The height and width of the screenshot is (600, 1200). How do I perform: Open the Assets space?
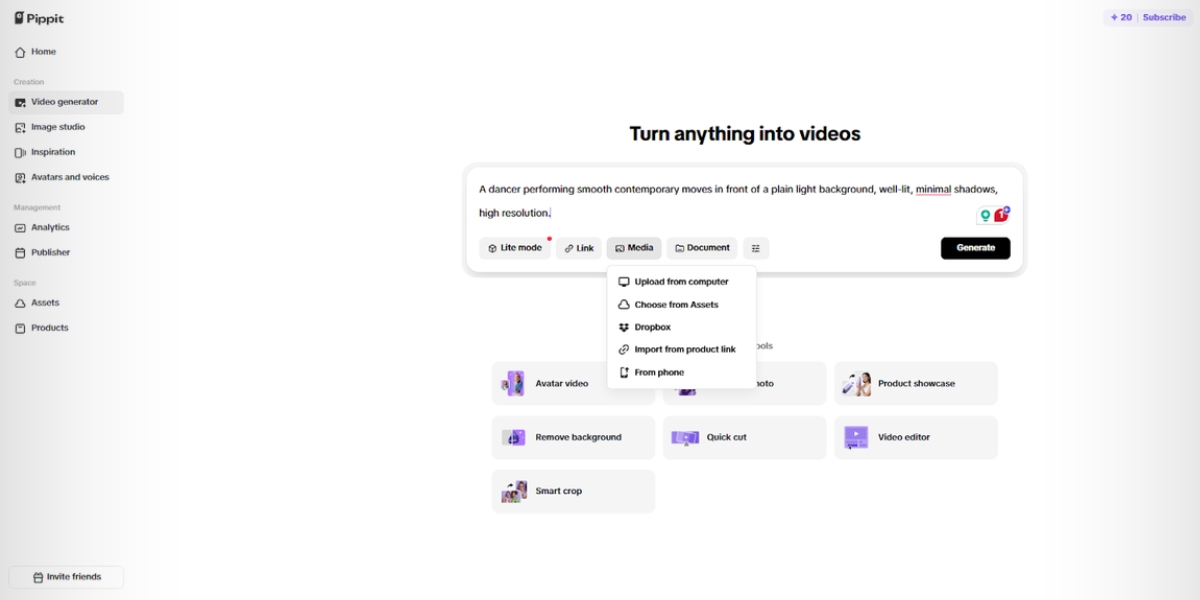45,302
